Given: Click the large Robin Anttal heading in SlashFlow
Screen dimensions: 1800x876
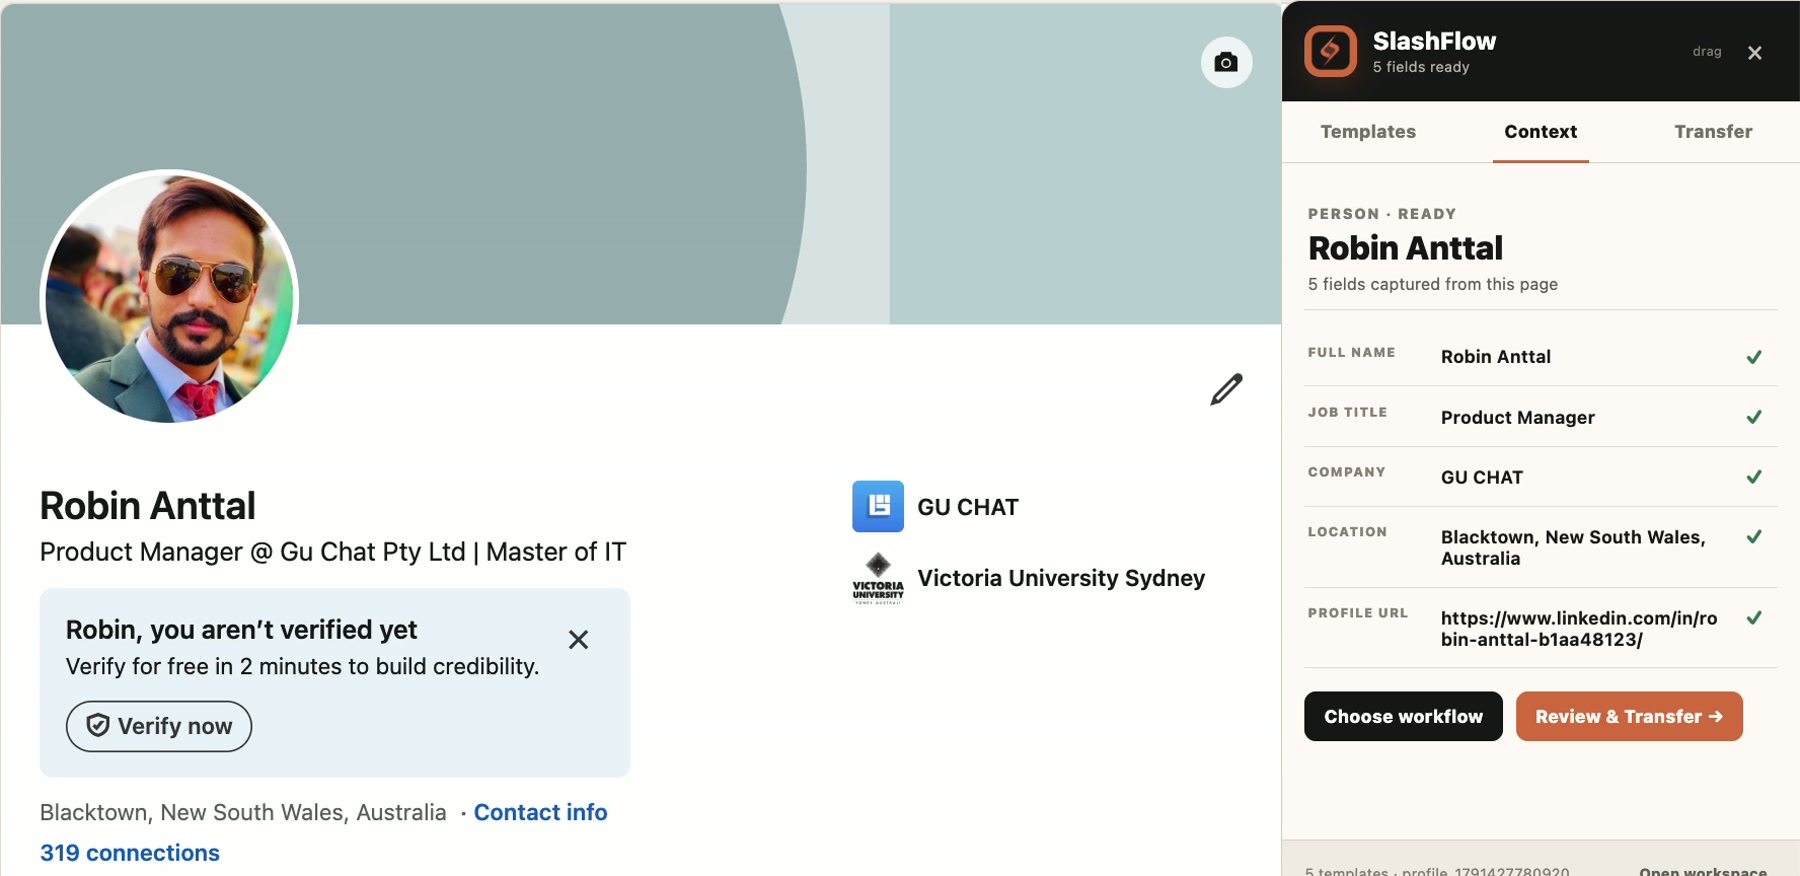Looking at the screenshot, I should [1405, 248].
